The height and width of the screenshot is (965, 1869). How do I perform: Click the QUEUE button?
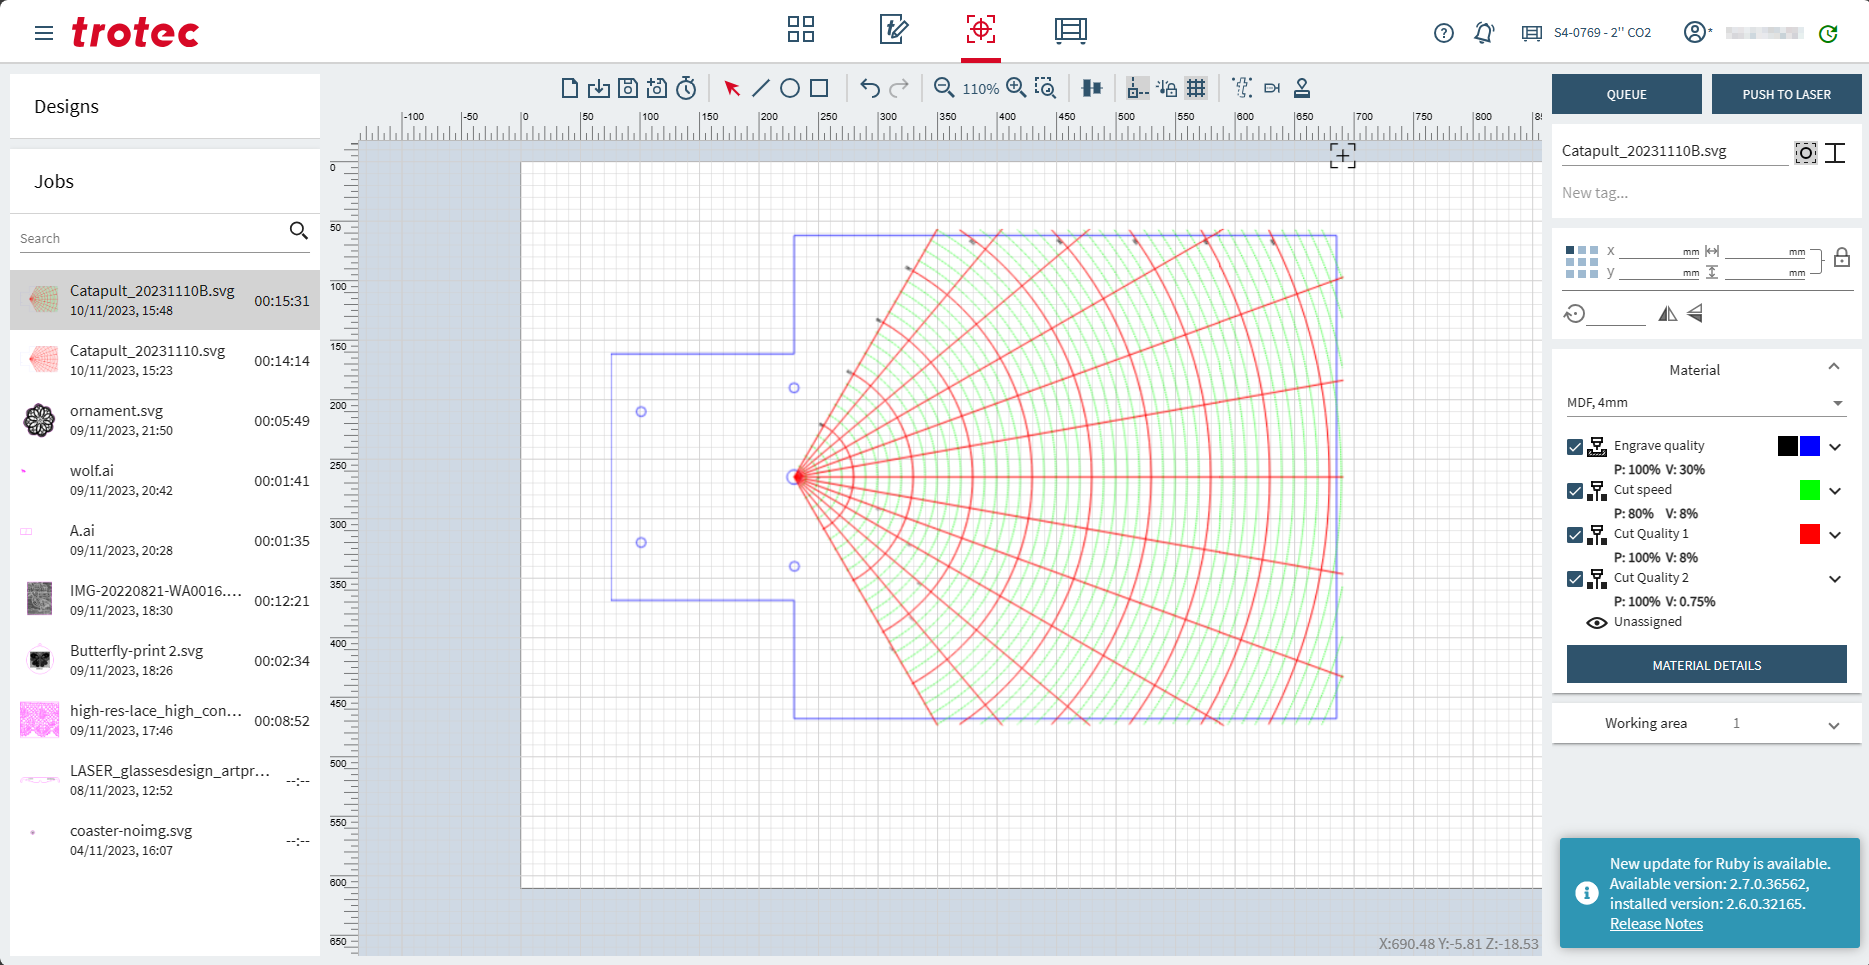[1627, 94]
